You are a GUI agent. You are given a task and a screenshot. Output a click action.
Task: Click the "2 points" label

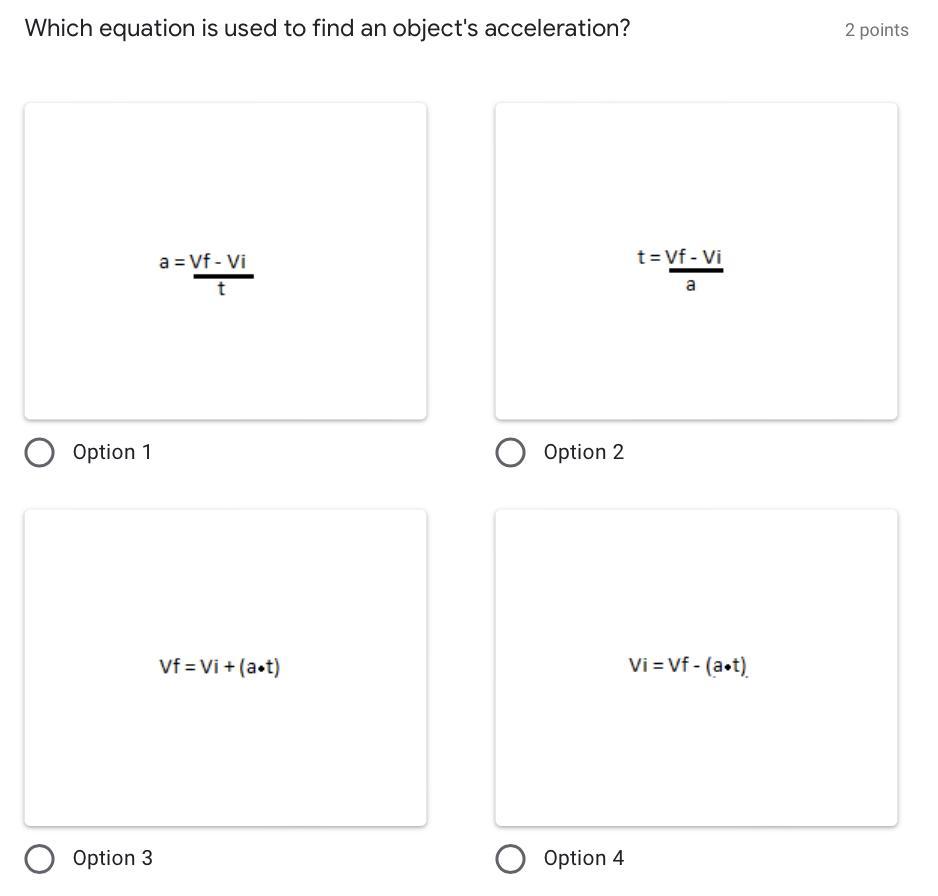click(876, 30)
